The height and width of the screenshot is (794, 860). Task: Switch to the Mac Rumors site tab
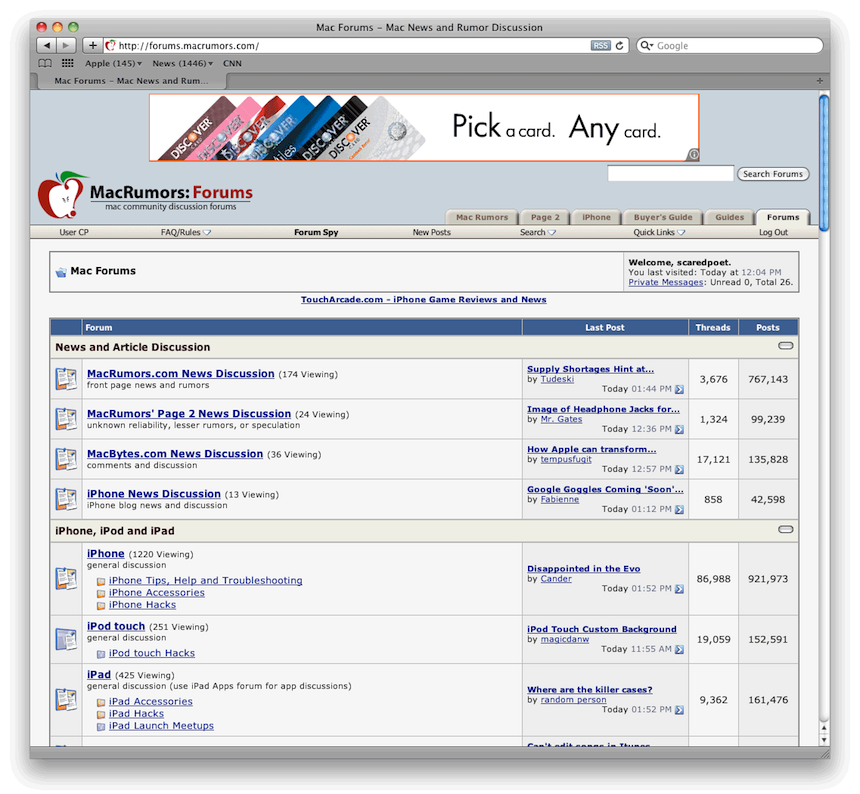pos(482,217)
